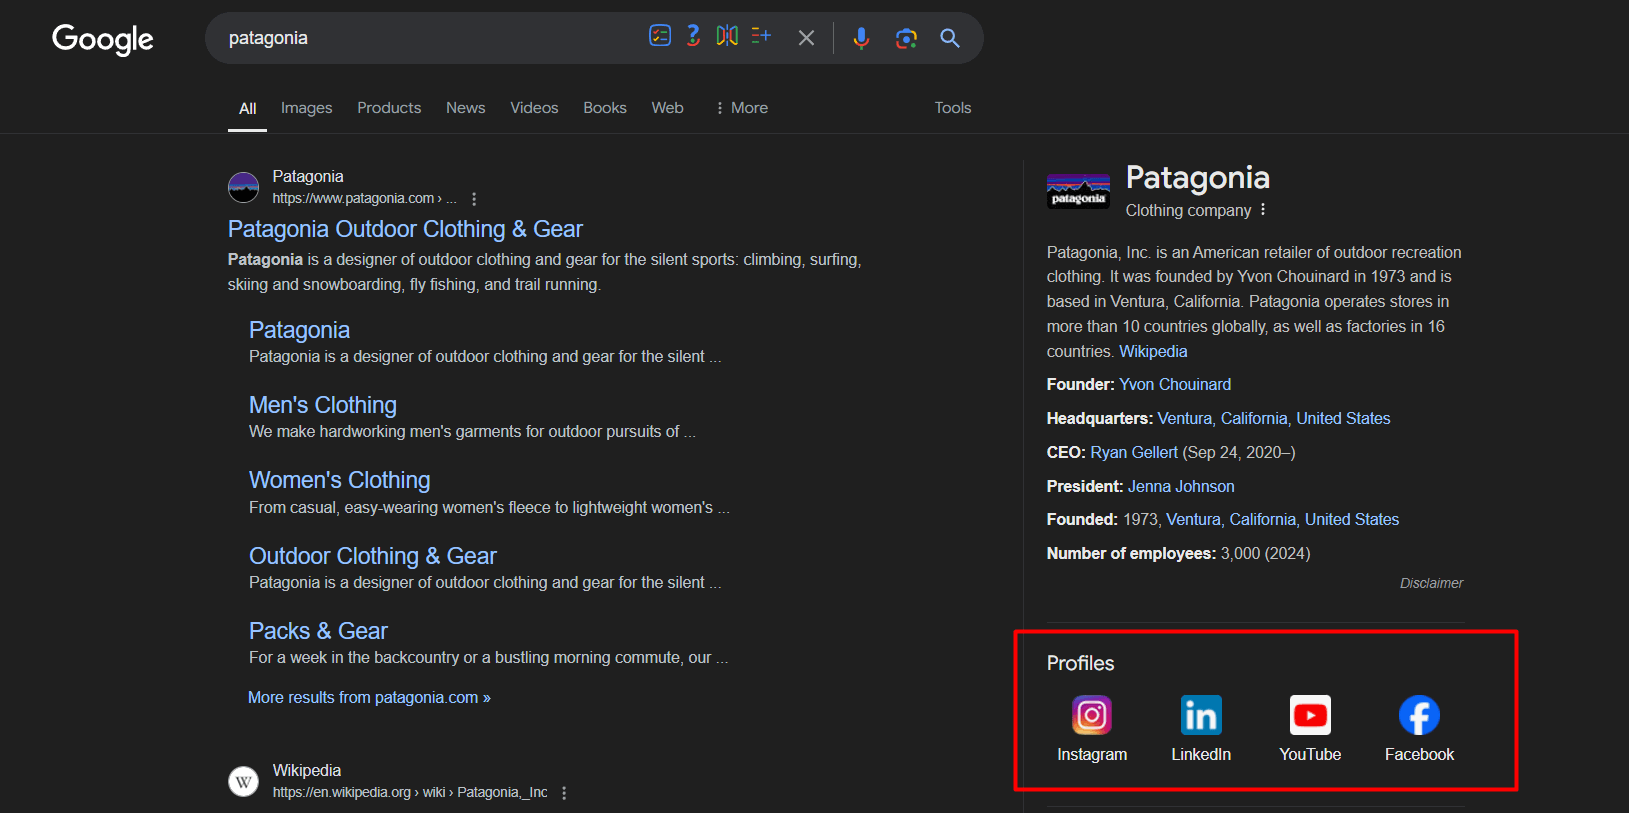Click the Founded row Ventura link
The width and height of the screenshot is (1629, 813).
[x=1193, y=520]
